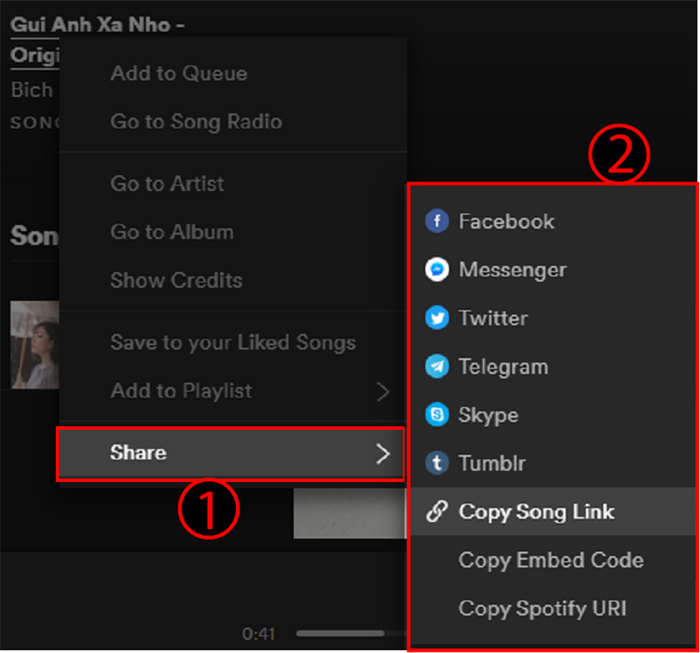The height and width of the screenshot is (653, 700).
Task: Click the Messenger share icon
Action: 437,270
